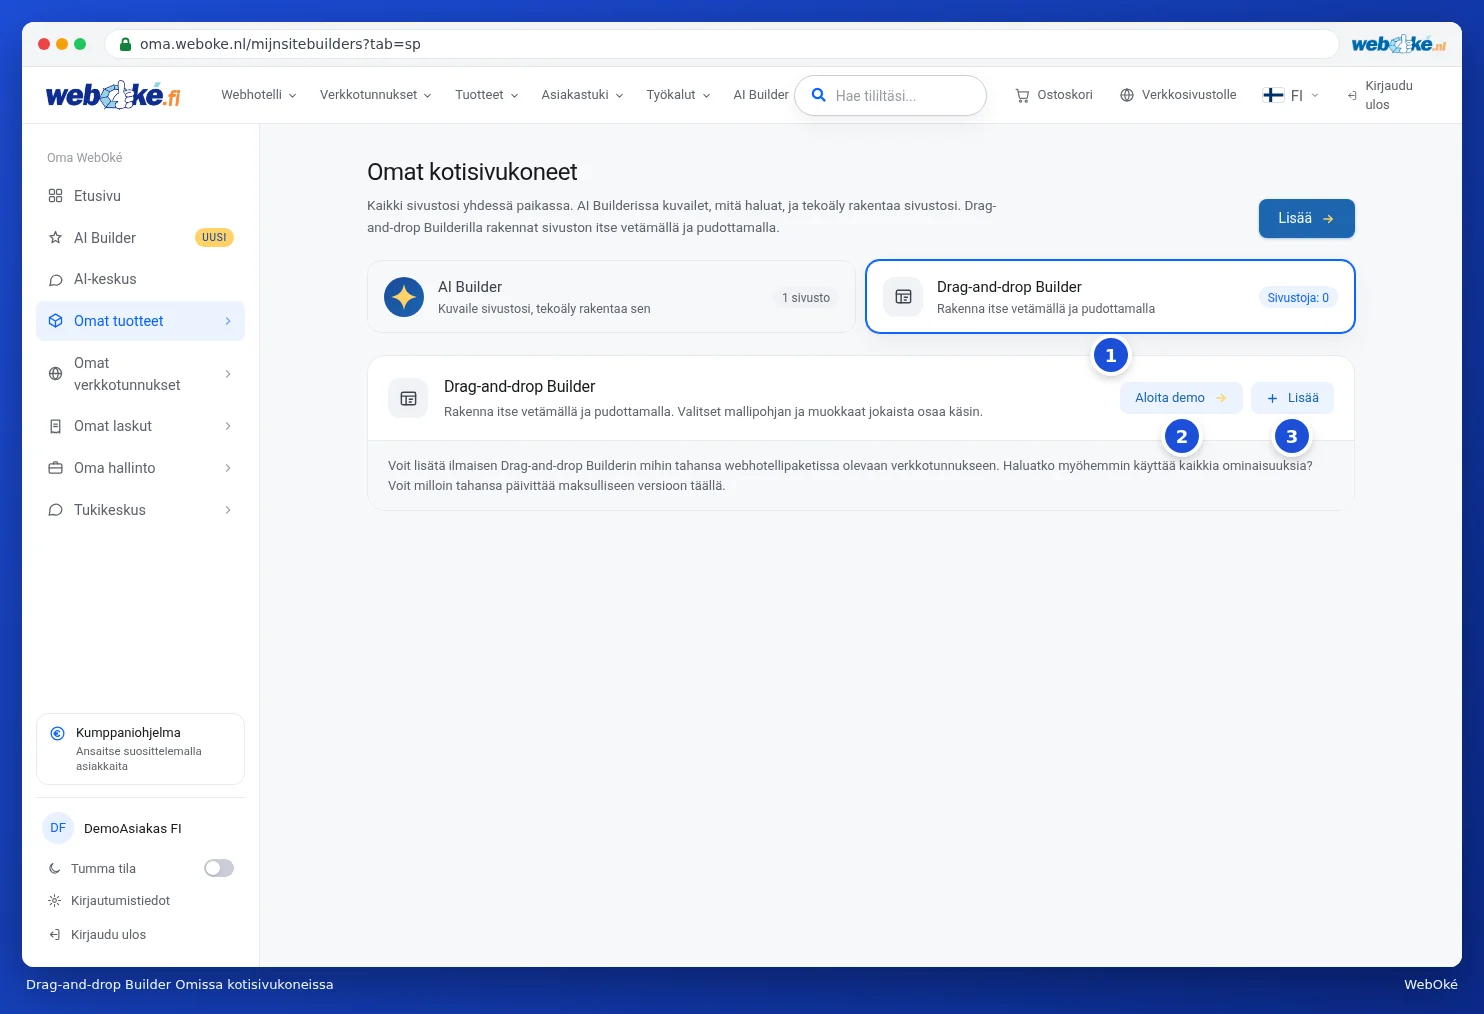Click the WebOké.fi logo in header
The image size is (1484, 1014).
coord(113,95)
